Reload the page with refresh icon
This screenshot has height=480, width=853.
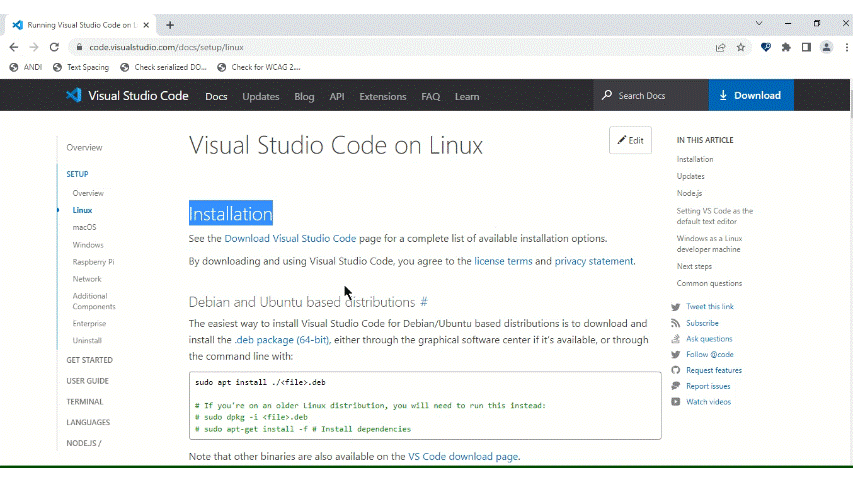[54, 47]
